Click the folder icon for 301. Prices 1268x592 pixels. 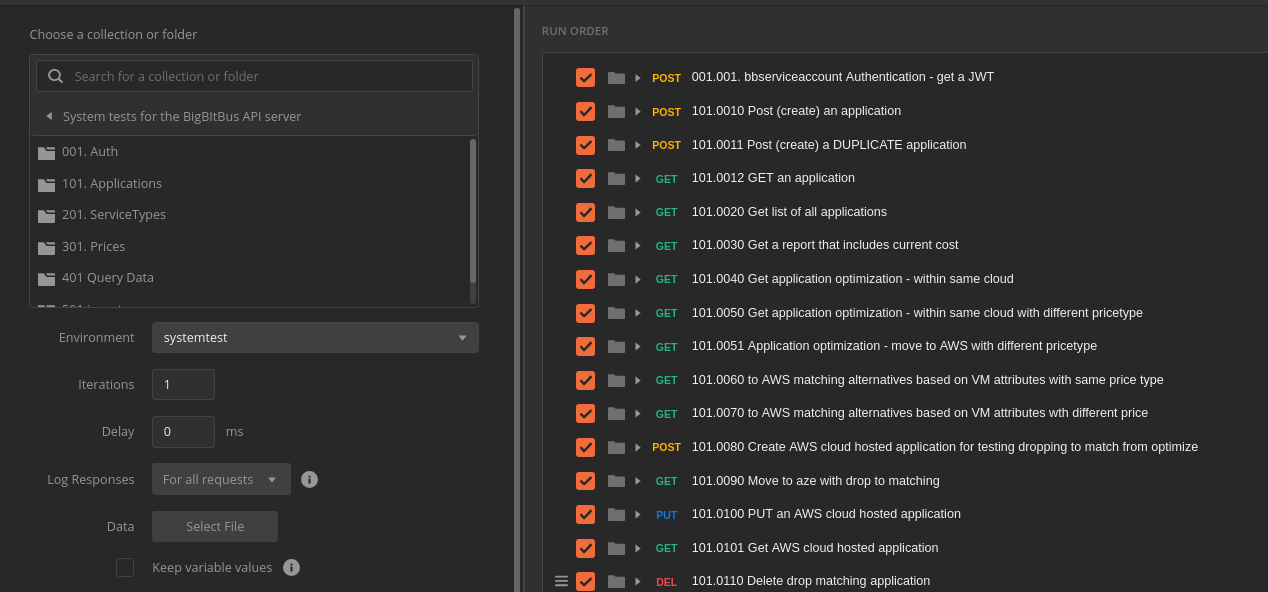click(x=46, y=247)
